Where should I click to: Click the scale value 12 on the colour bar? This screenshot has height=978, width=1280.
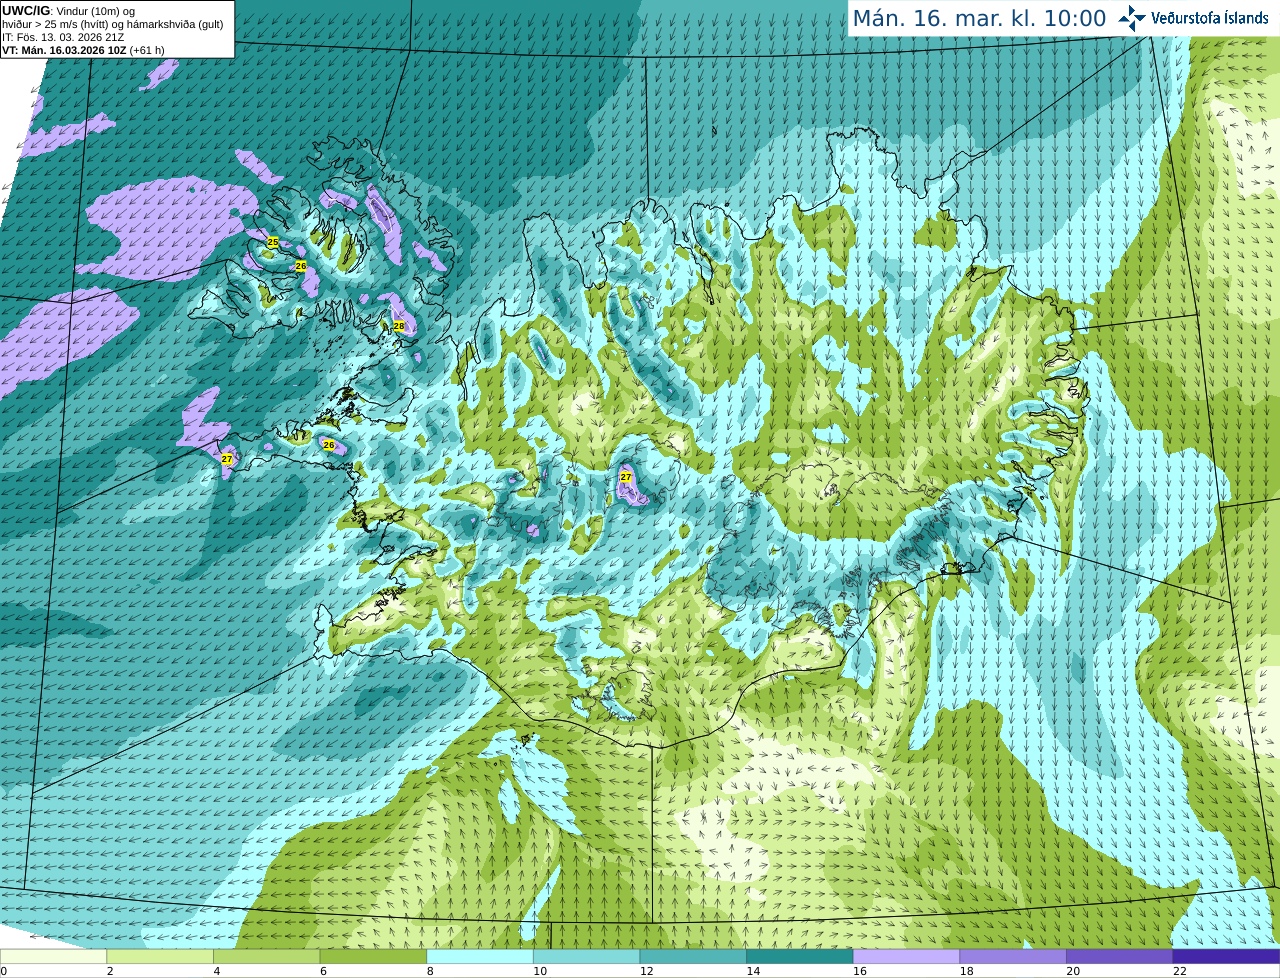tap(647, 971)
